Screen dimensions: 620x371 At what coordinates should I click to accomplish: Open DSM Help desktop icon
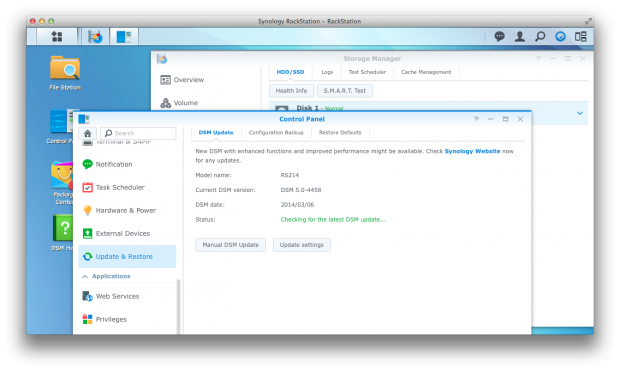pyautogui.click(x=62, y=233)
